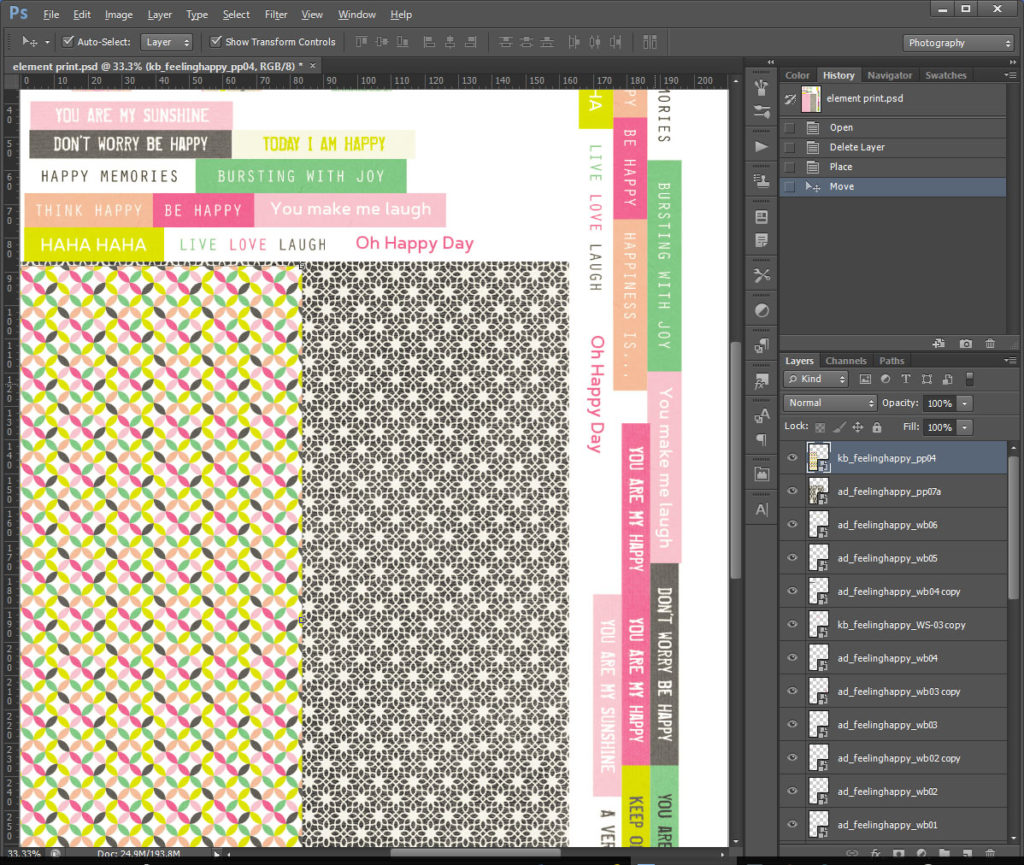Click the create document from state icon

[940, 343]
